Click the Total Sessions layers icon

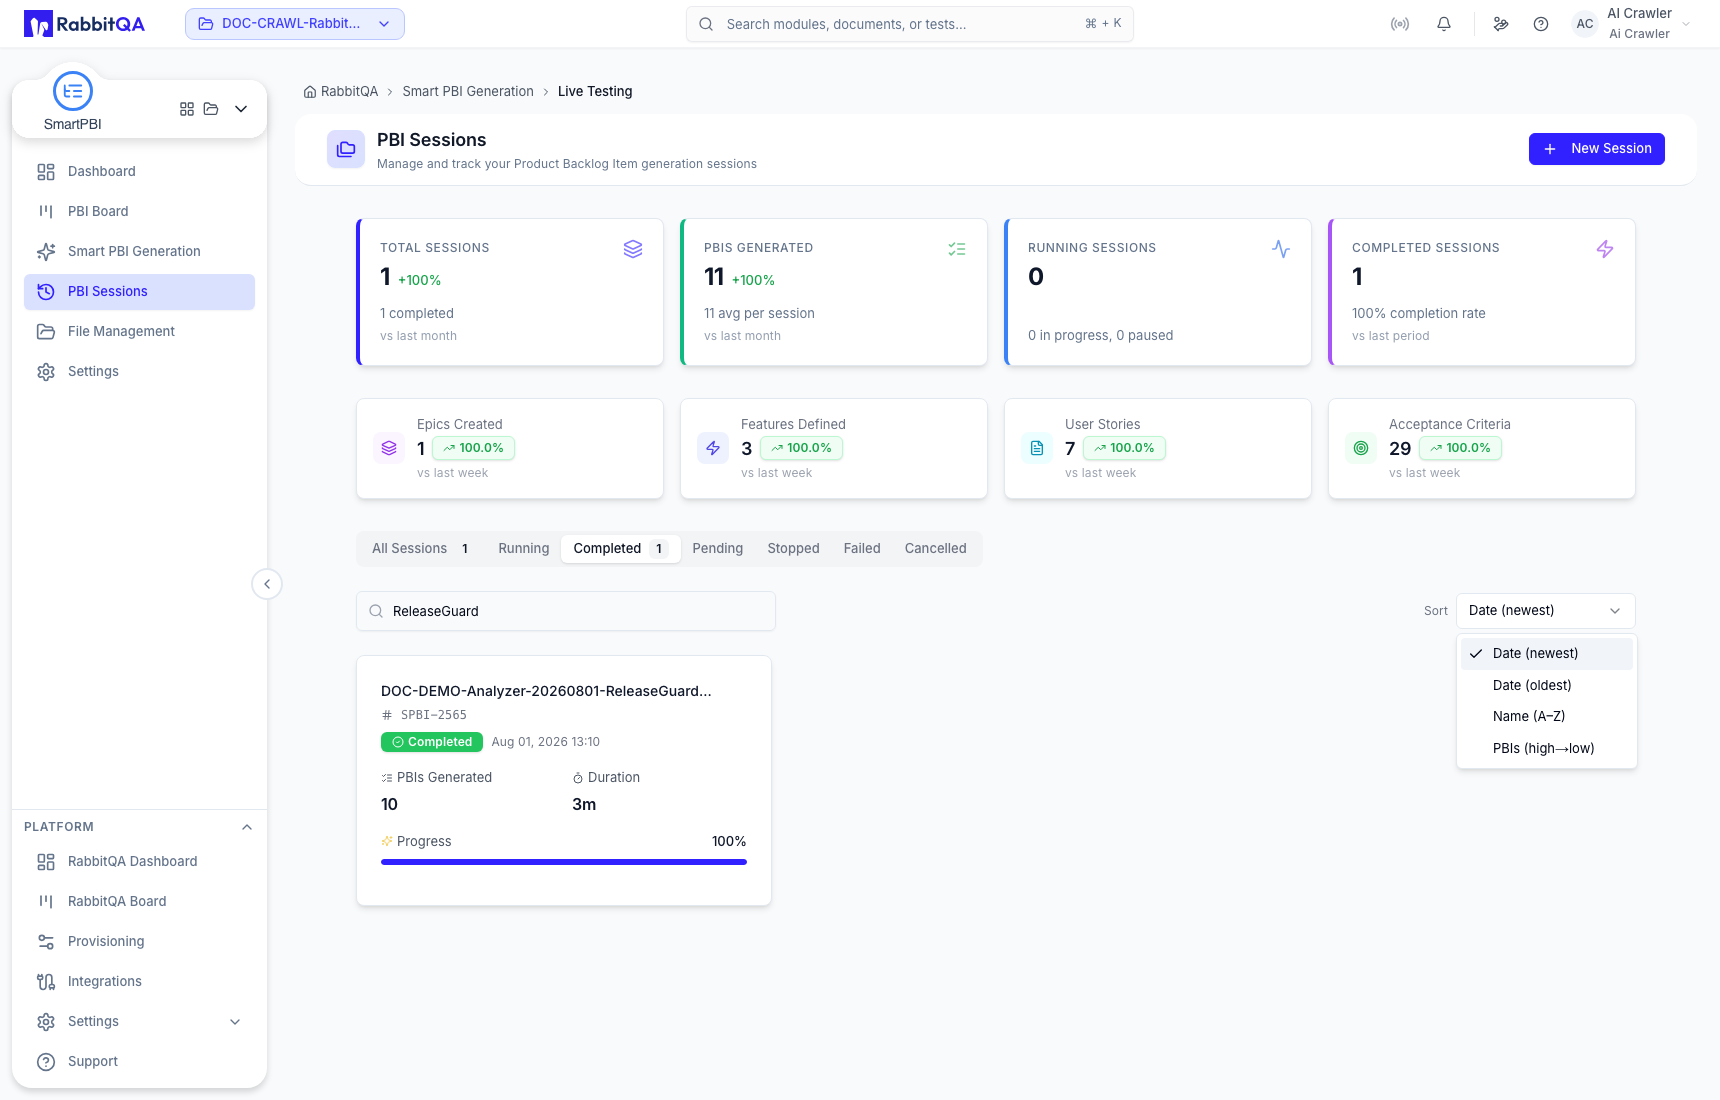click(x=633, y=249)
